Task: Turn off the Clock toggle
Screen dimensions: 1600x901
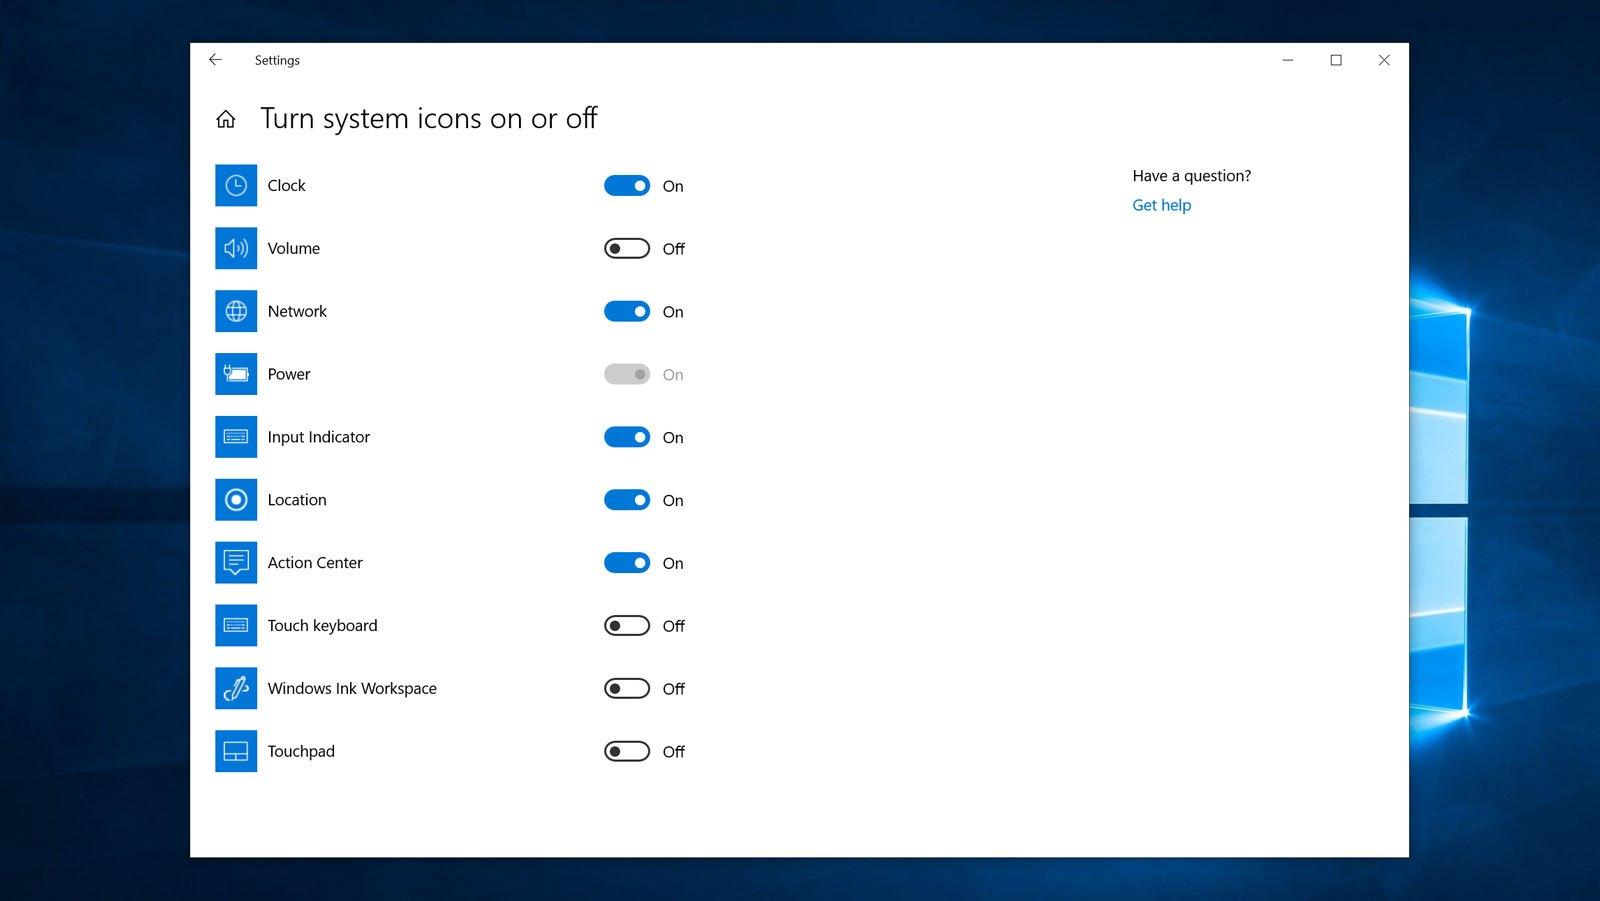Action: click(x=626, y=185)
